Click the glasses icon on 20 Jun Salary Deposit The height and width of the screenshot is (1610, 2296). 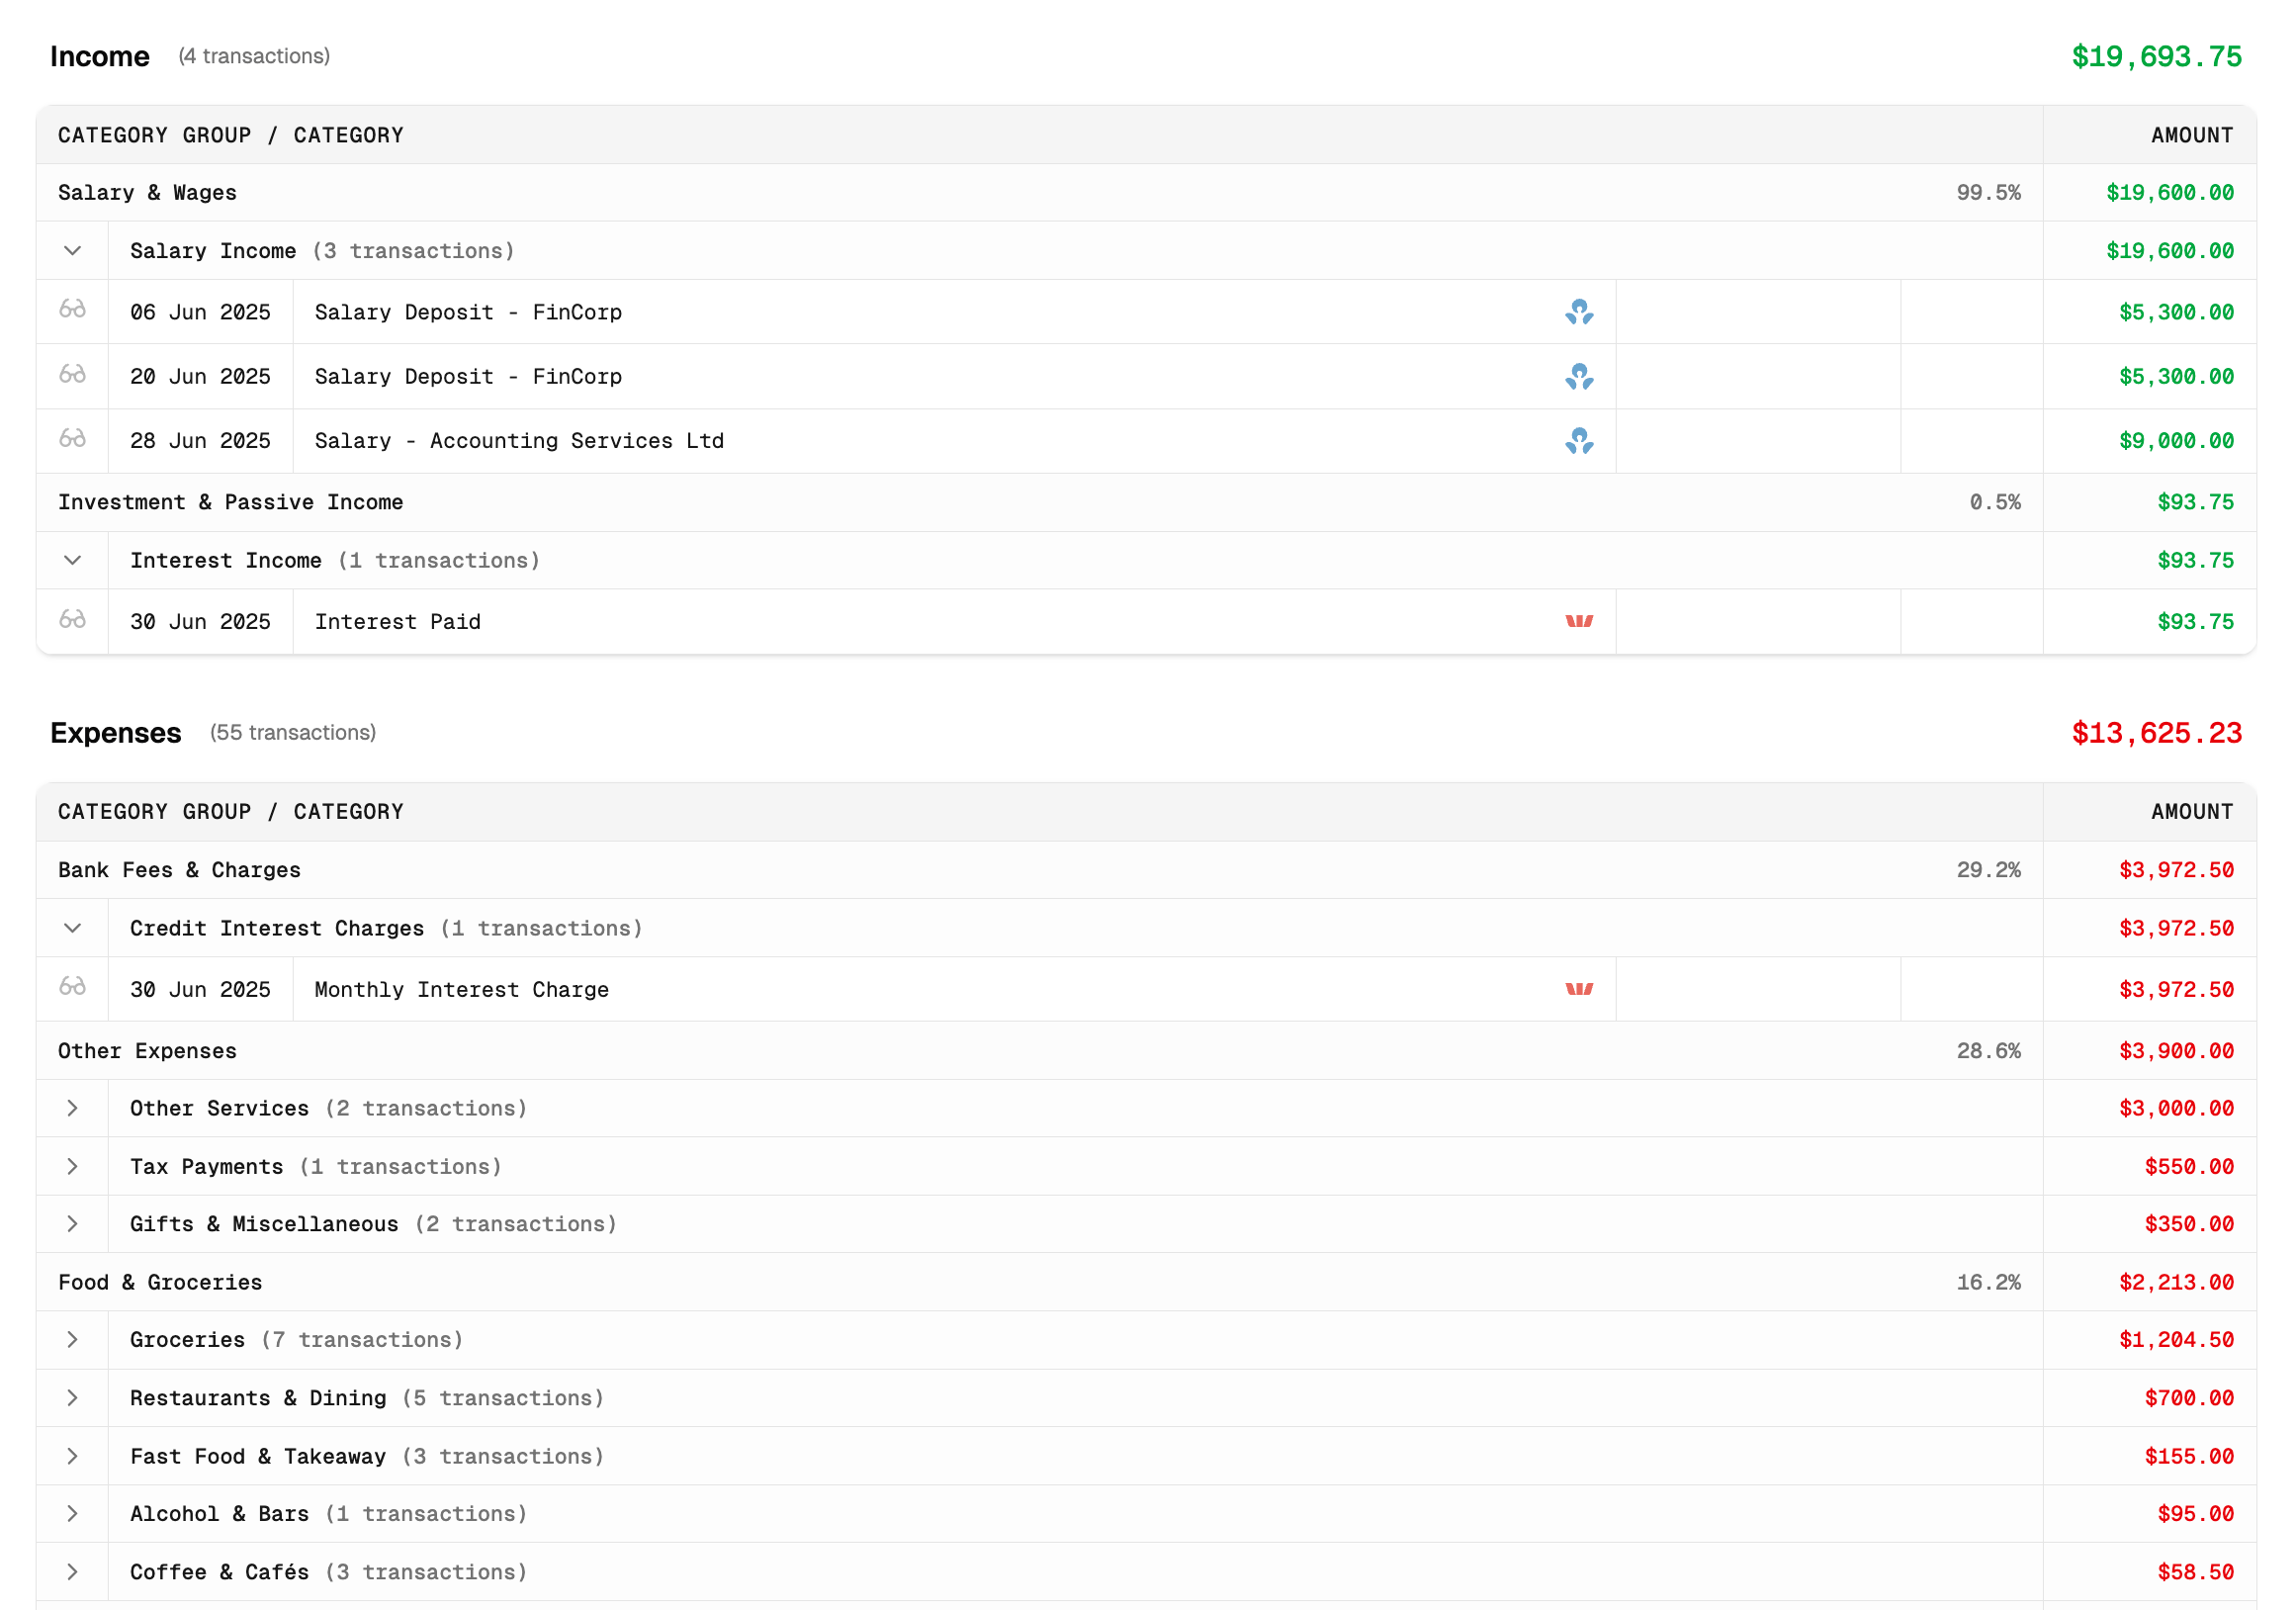tap(72, 377)
